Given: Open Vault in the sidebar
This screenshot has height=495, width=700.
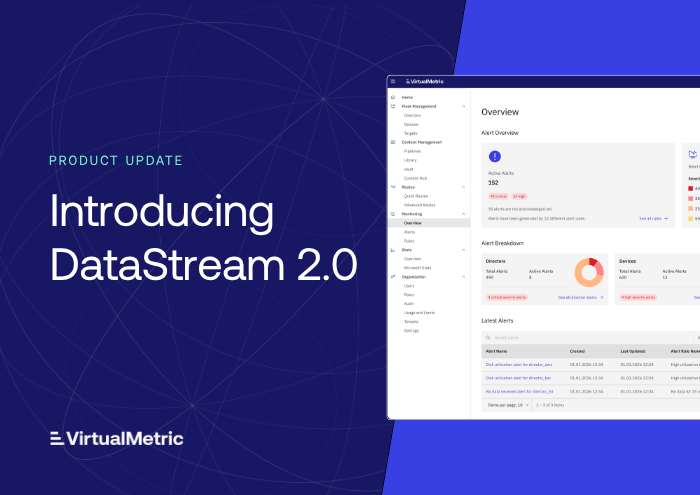Looking at the screenshot, I should (x=408, y=169).
